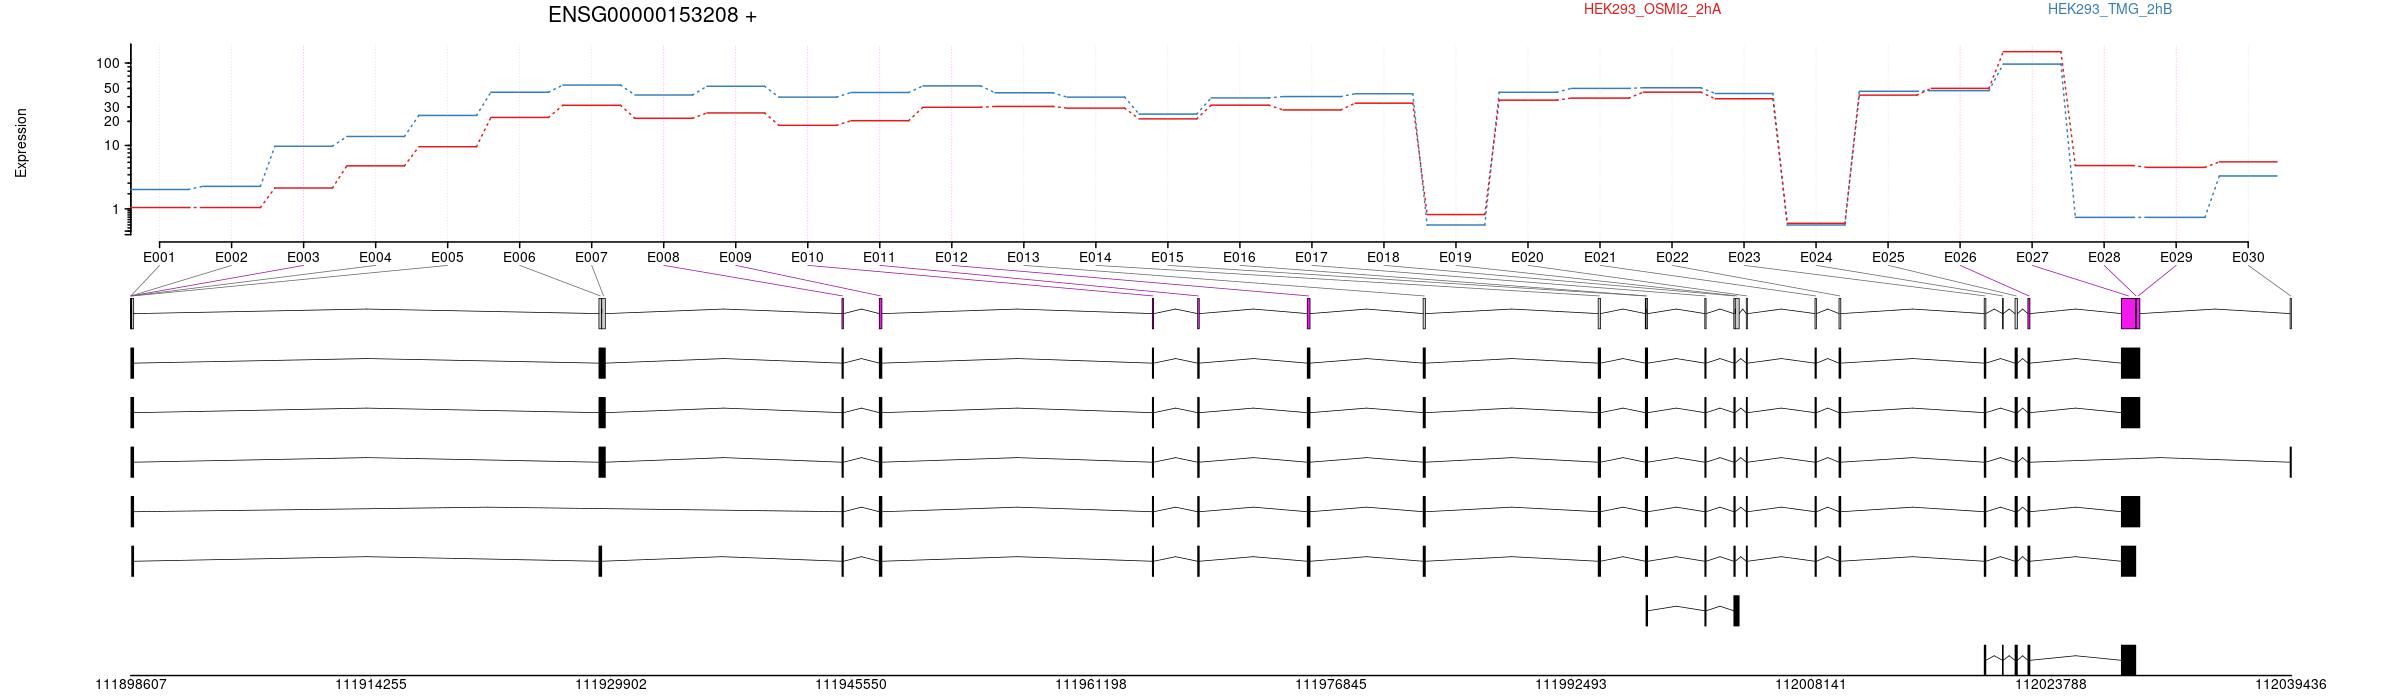Image resolution: width=2400 pixels, height=700 pixels.
Task: Click genomic coordinate 111961198
Action: point(1091,685)
